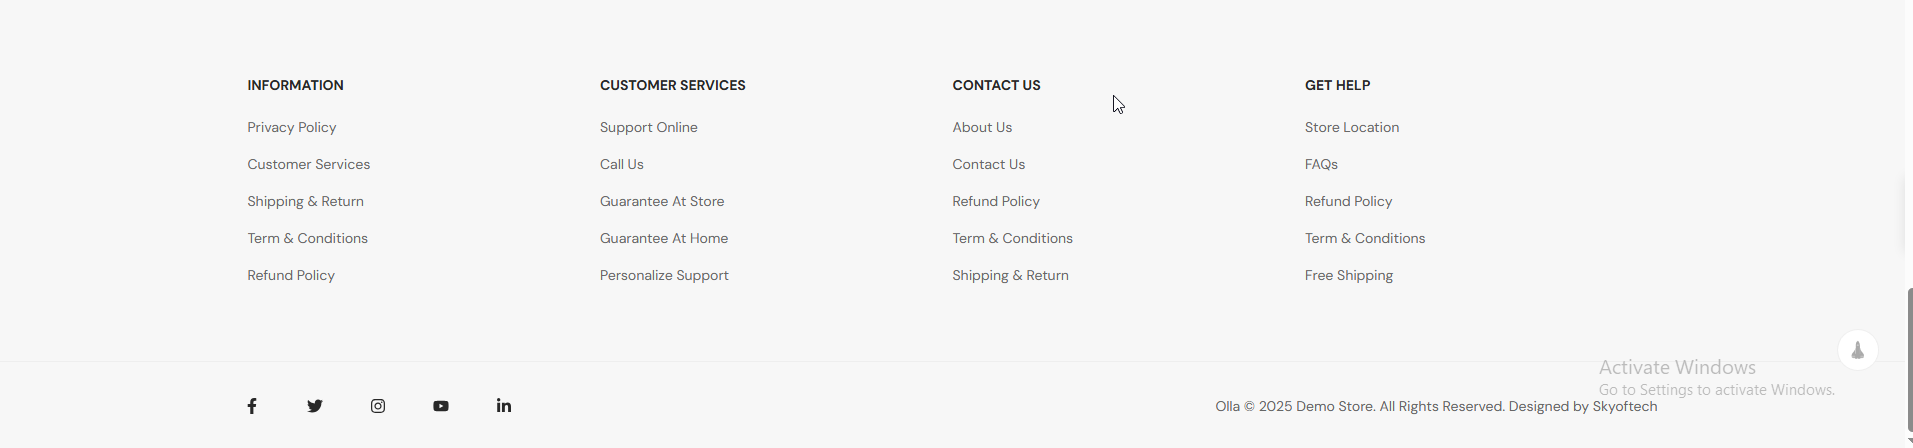Open the FAQs link
Viewport: 1913px width, 448px height.
(x=1320, y=164)
